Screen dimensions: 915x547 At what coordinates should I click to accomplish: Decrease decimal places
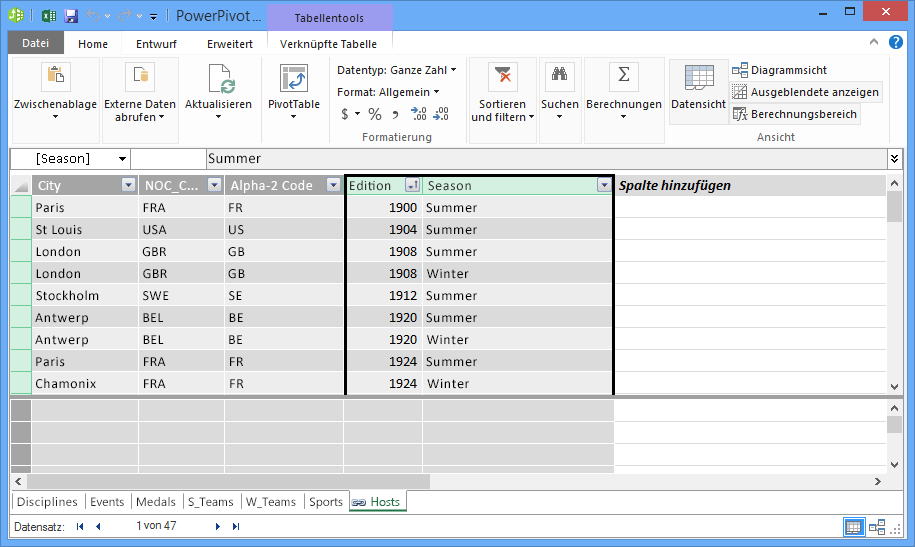click(441, 114)
